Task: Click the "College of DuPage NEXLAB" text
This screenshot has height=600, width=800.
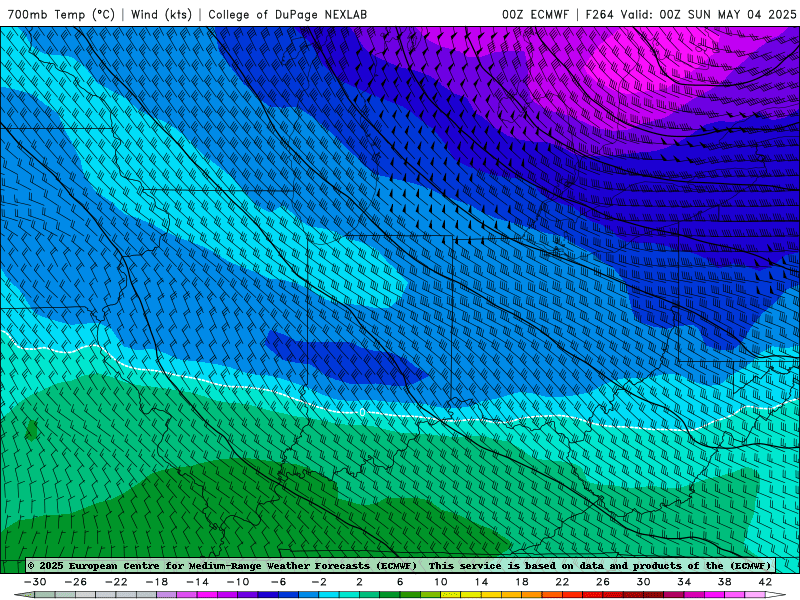Action: click(x=287, y=14)
